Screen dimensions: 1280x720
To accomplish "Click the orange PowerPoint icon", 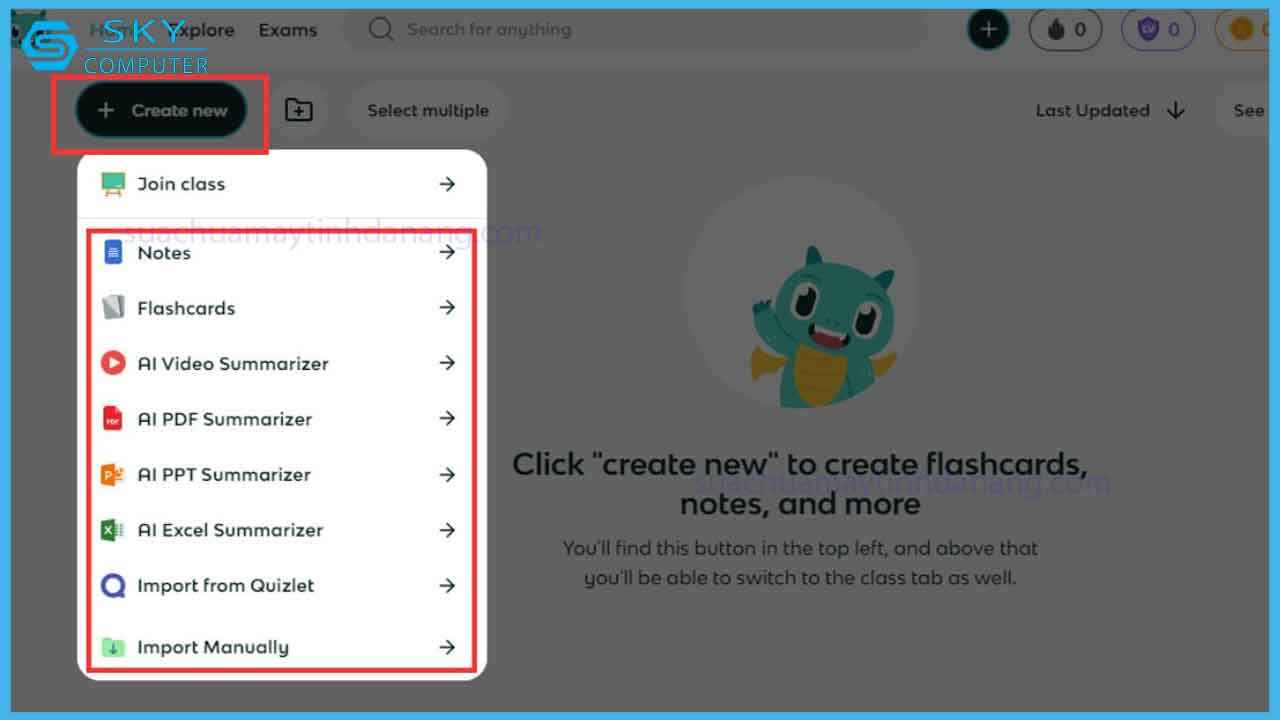I will [x=113, y=475].
